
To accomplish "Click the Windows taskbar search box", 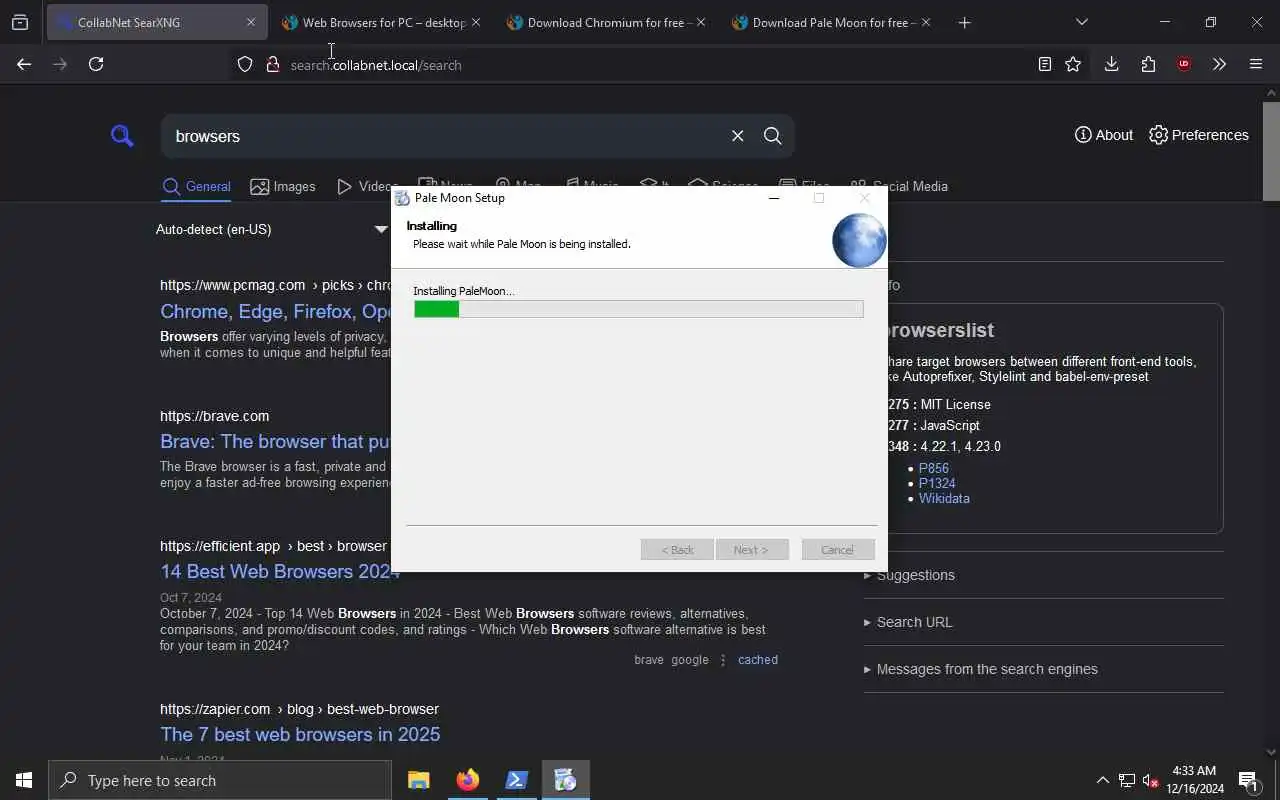I will (x=220, y=780).
